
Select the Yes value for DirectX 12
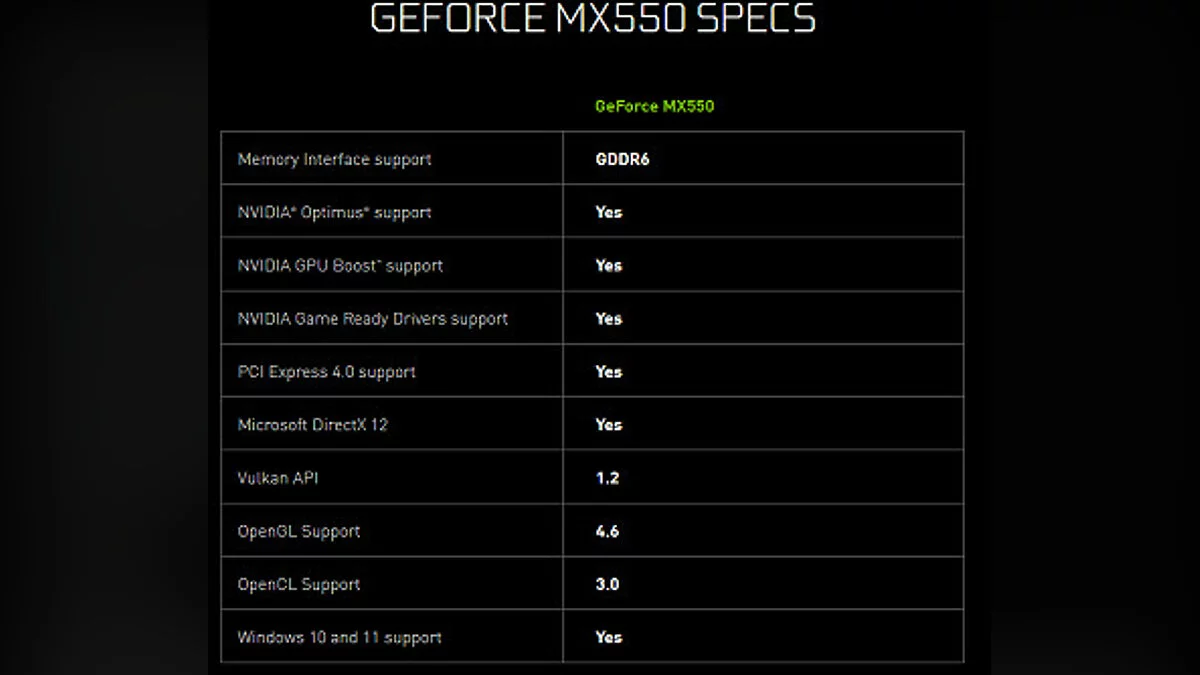608,424
